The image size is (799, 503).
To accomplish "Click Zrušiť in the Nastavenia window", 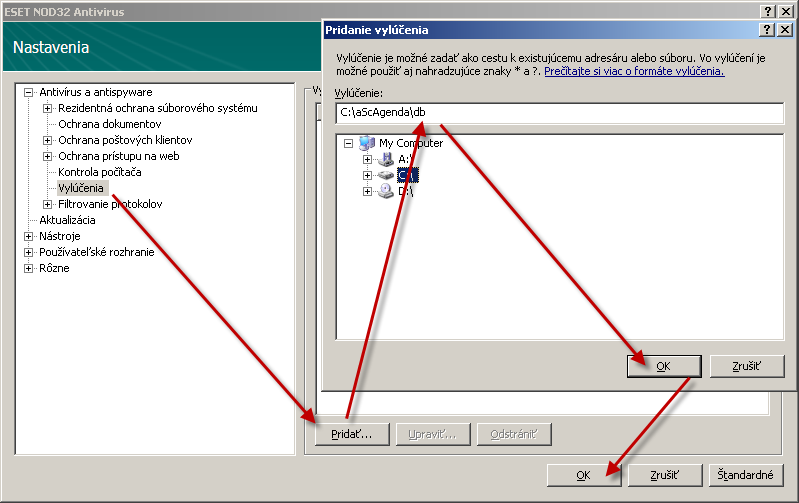I will click(664, 475).
